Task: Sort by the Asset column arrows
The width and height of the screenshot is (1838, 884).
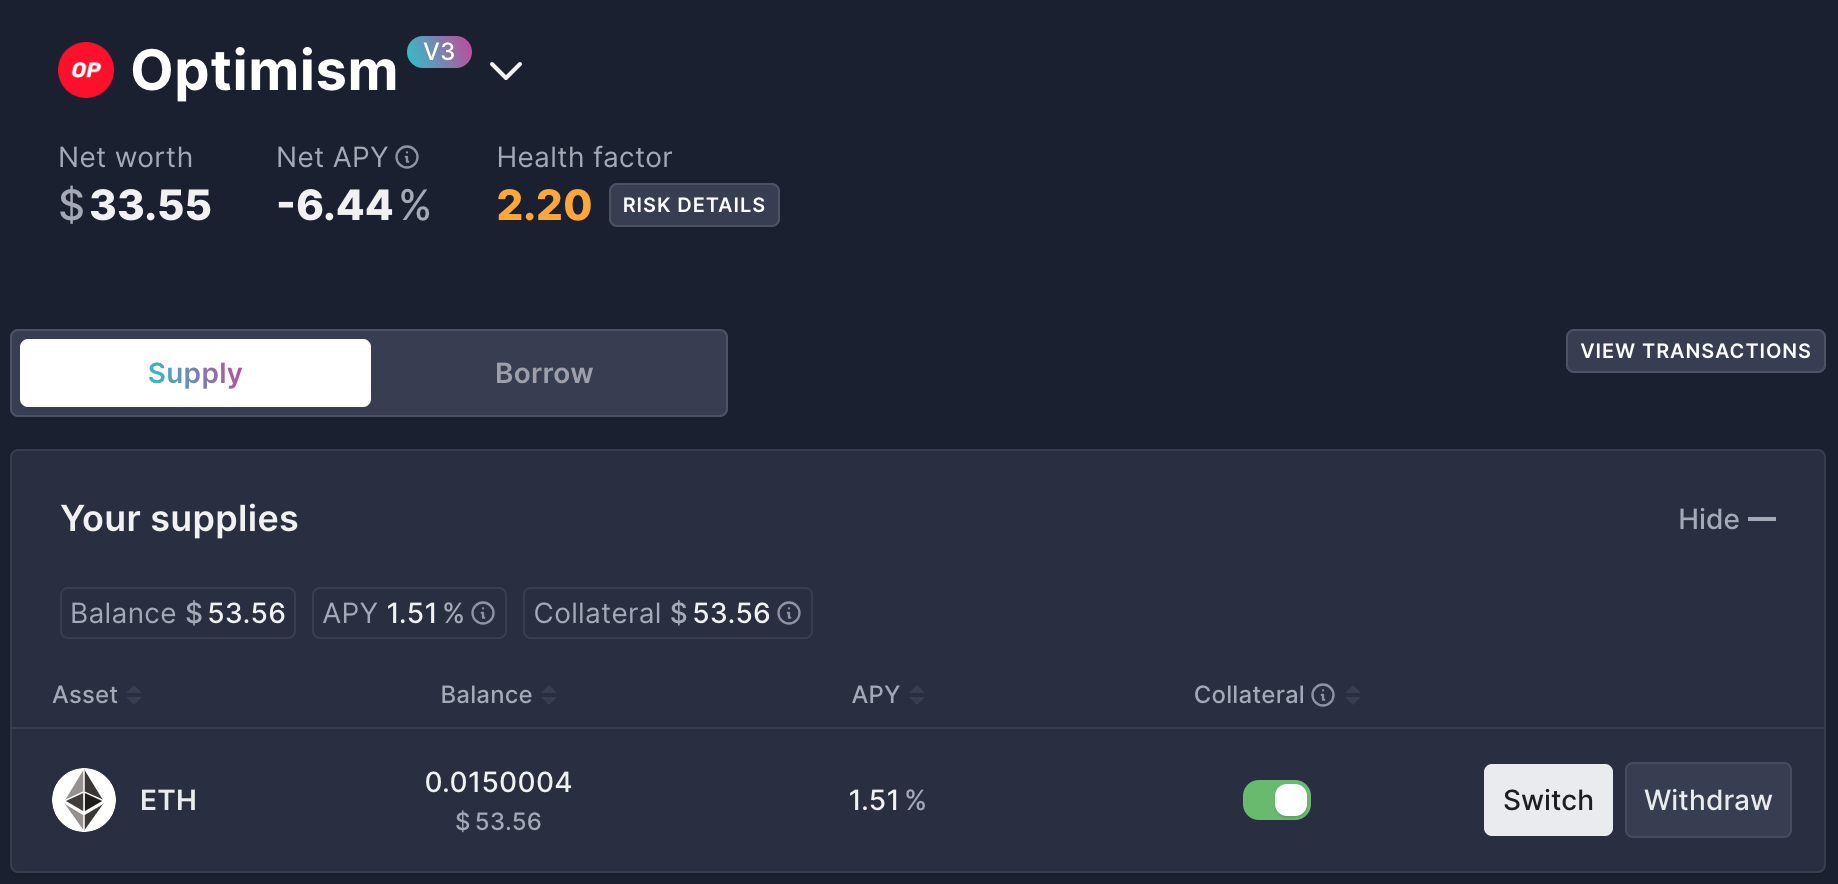Action: pos(134,695)
